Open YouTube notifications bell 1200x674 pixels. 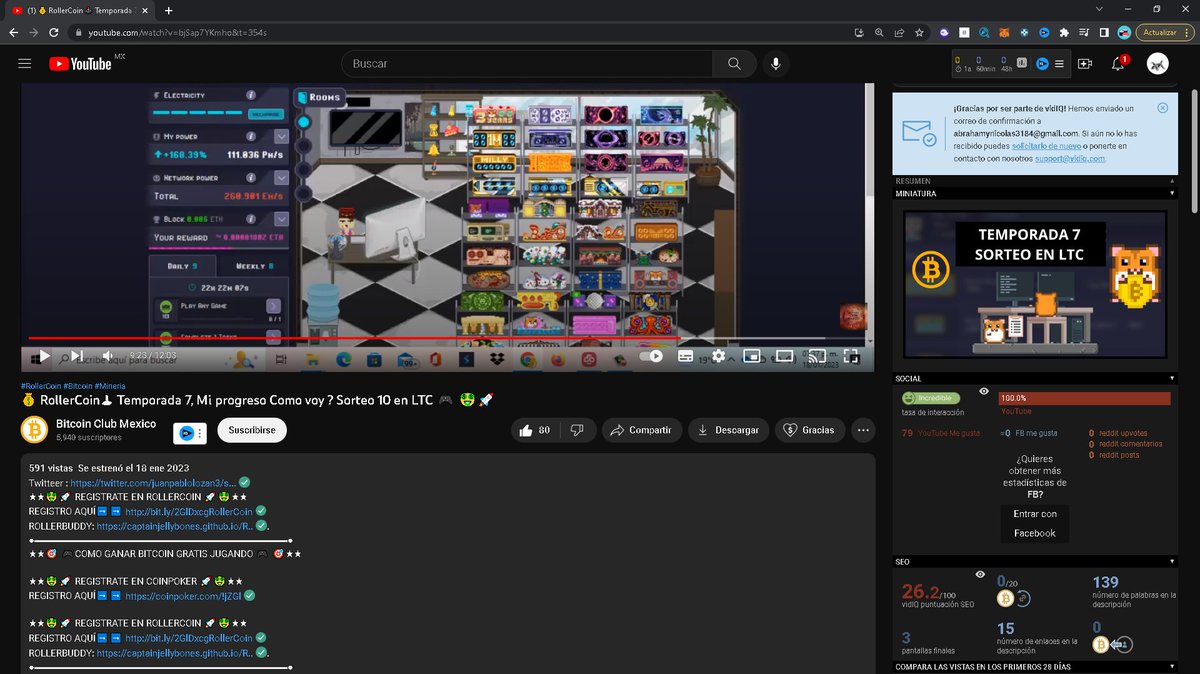click(x=1119, y=64)
